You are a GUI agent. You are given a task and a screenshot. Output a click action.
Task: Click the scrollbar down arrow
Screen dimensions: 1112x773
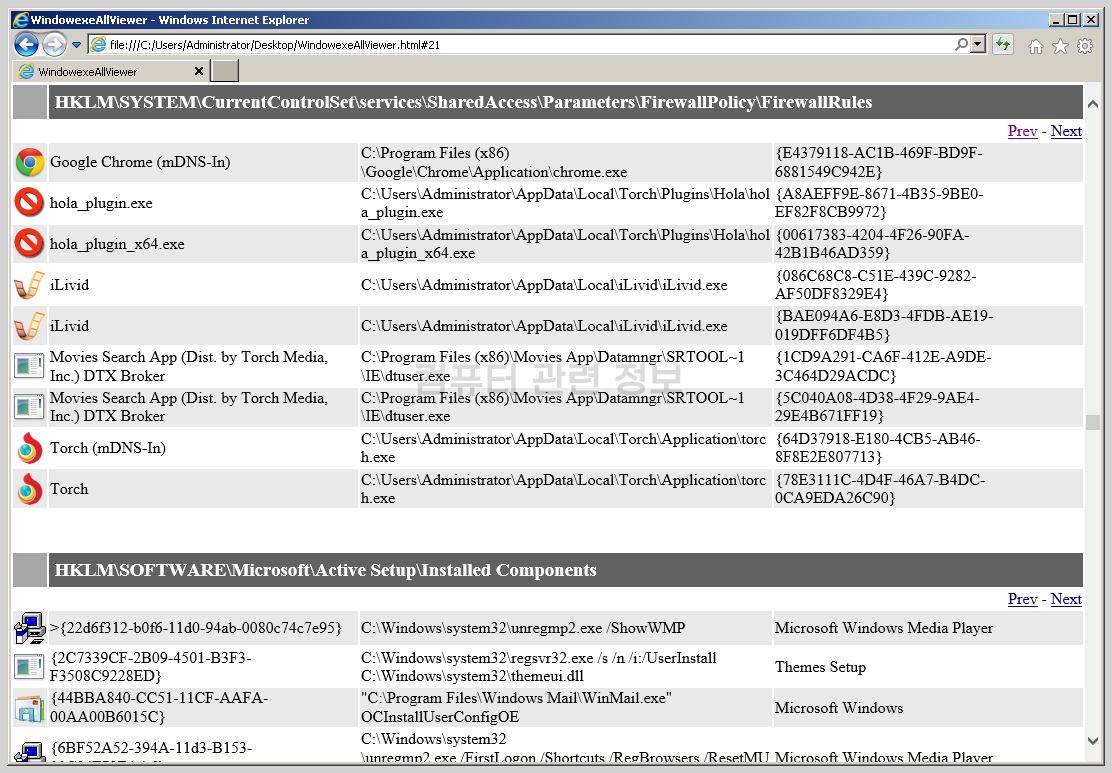tap(1093, 740)
